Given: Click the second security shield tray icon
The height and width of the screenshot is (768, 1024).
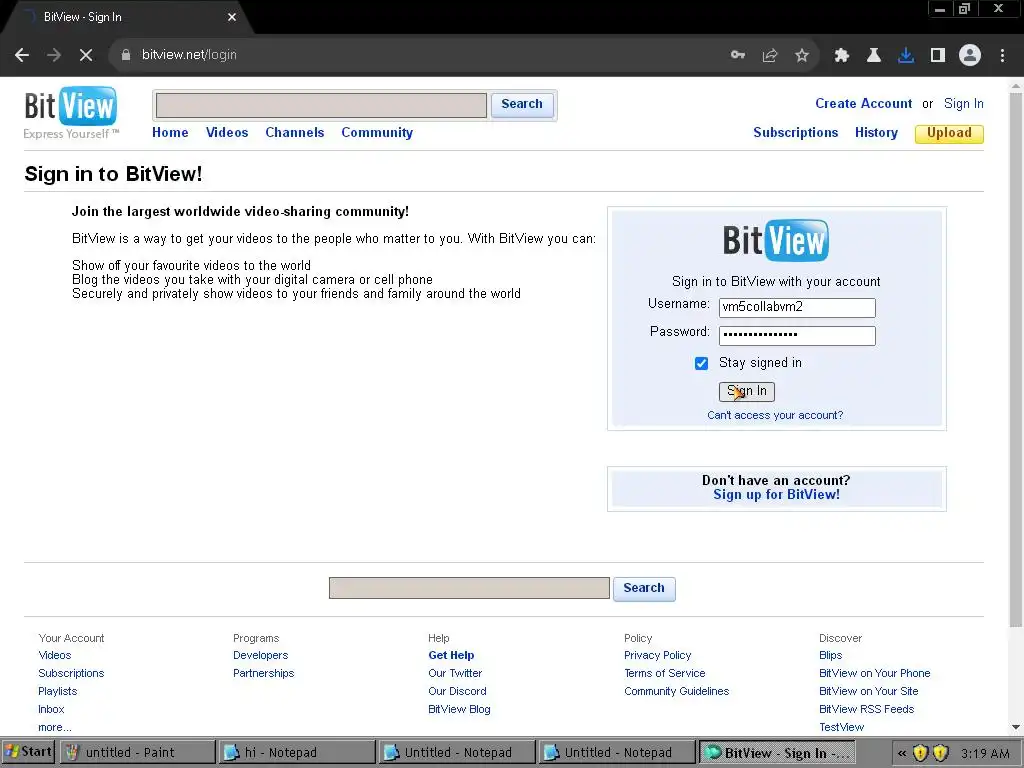Looking at the screenshot, I should pyautogui.click(x=940, y=753).
